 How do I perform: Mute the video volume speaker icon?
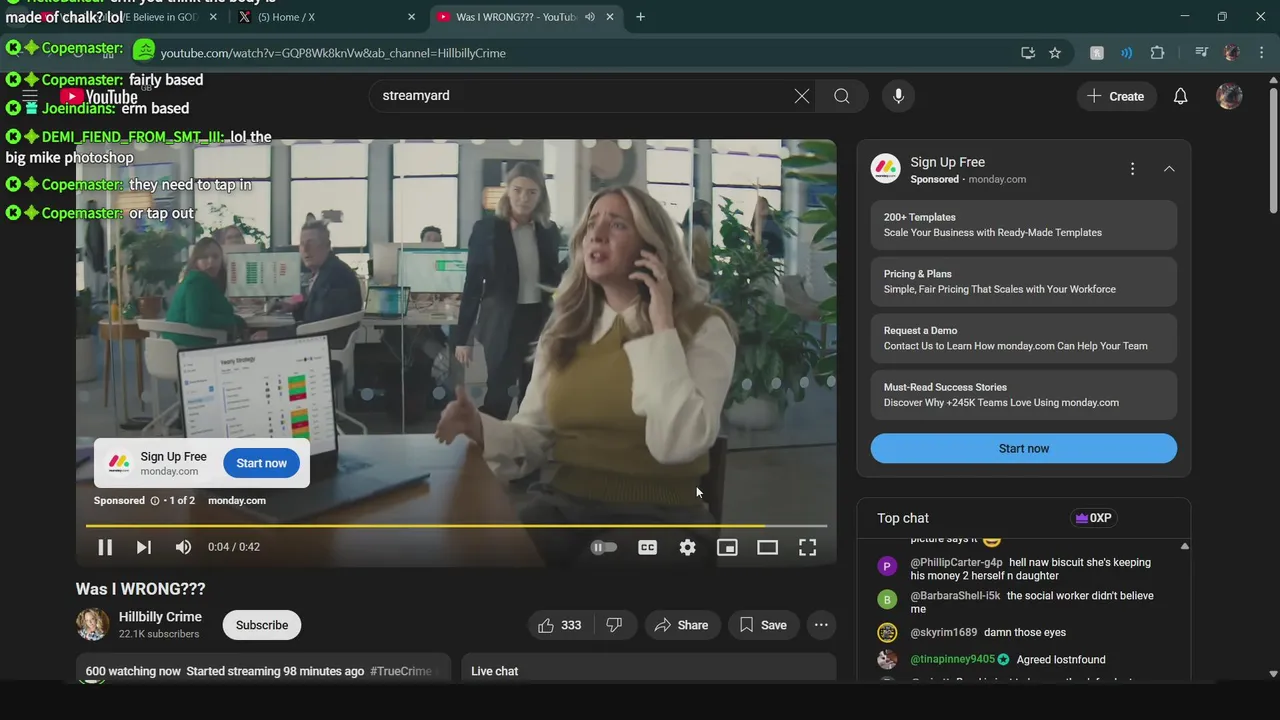(183, 547)
